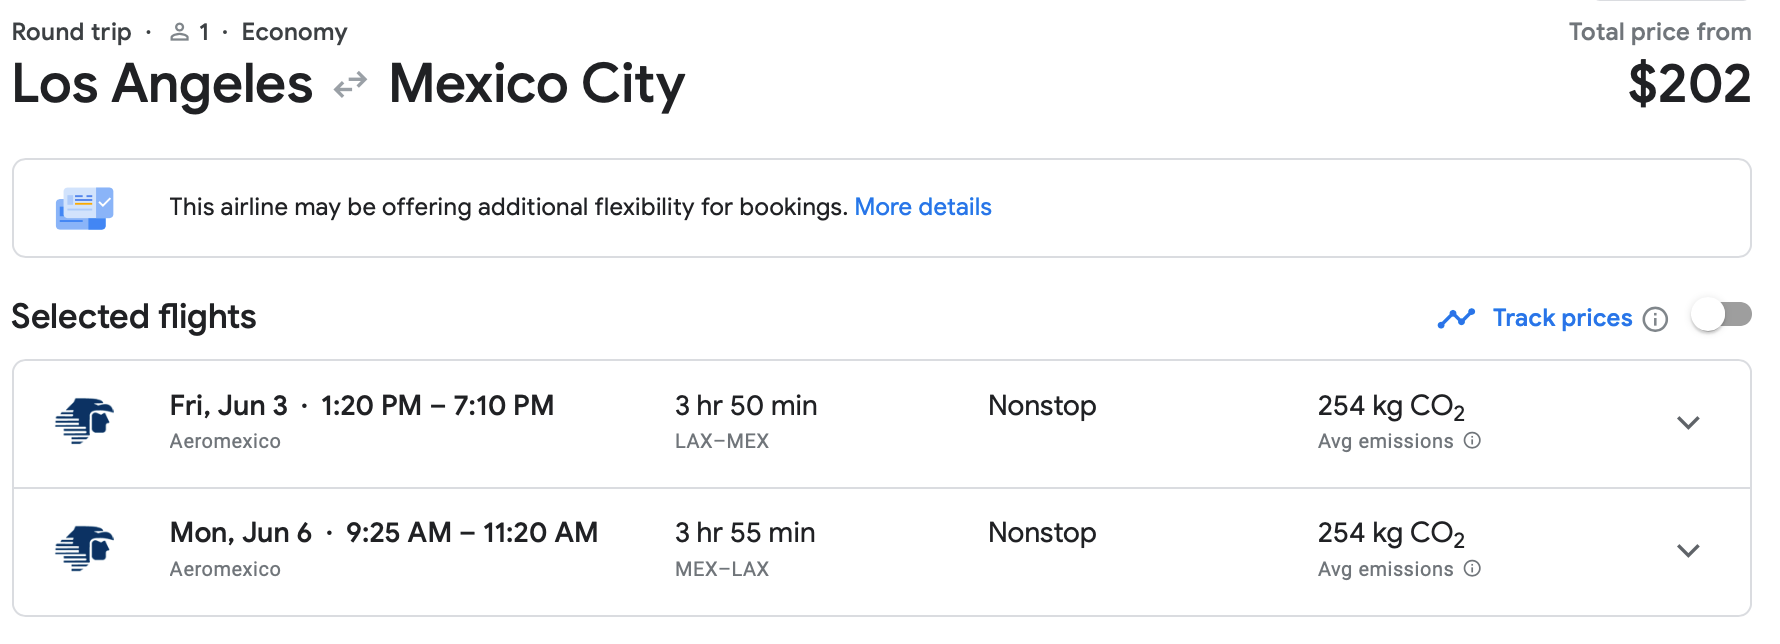Click the Track prices info icon
This screenshot has width=1780, height=644.
tap(1656, 319)
